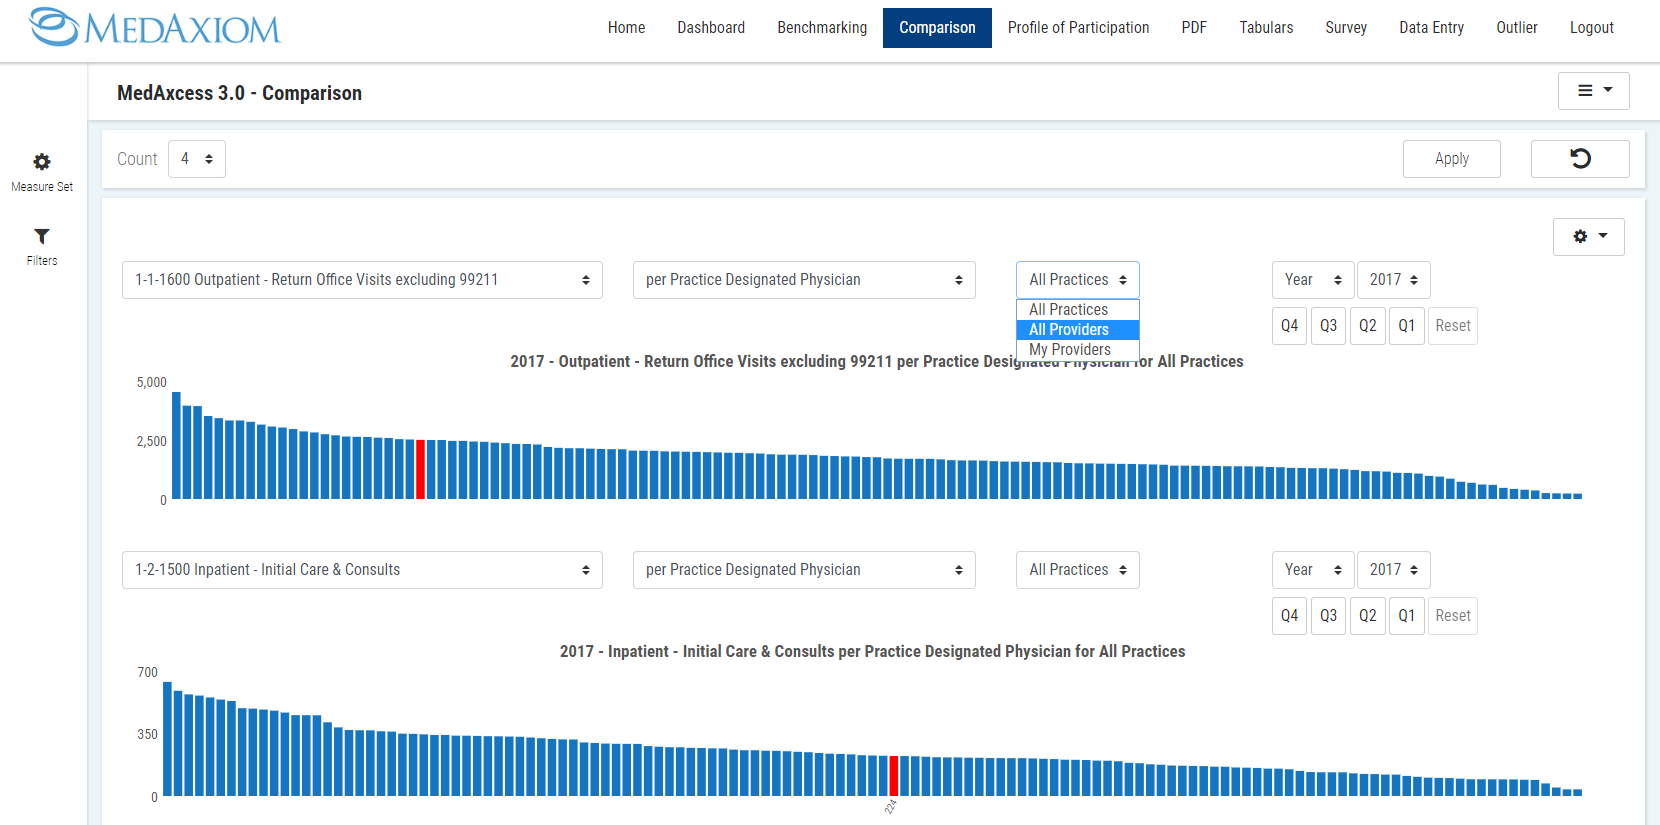1660x825 pixels.
Task: Open the Filters funnel icon
Action: click(42, 237)
